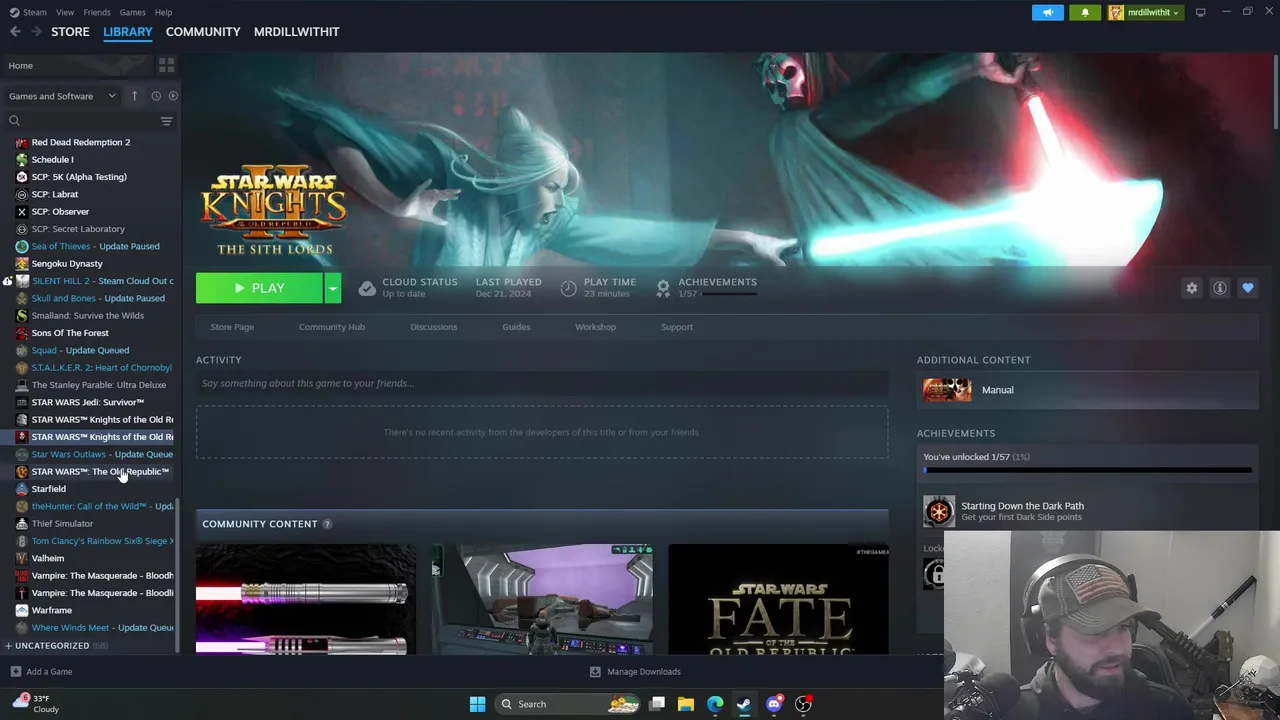Open the lightsaber hilts community thumbnail
Screen dimensions: 1280x720
point(305,599)
